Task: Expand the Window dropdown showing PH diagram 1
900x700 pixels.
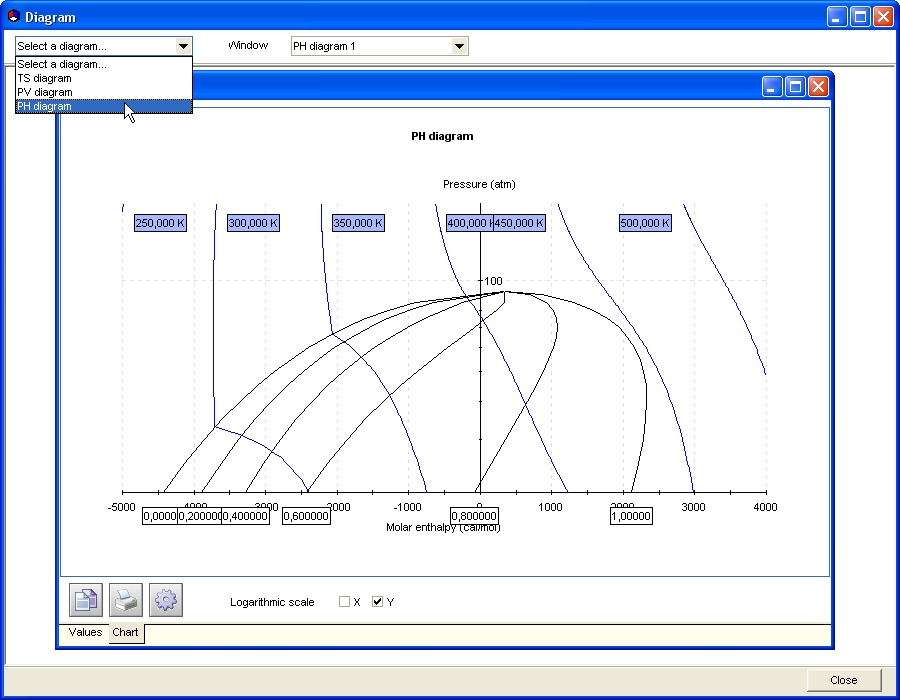Action: (459, 46)
